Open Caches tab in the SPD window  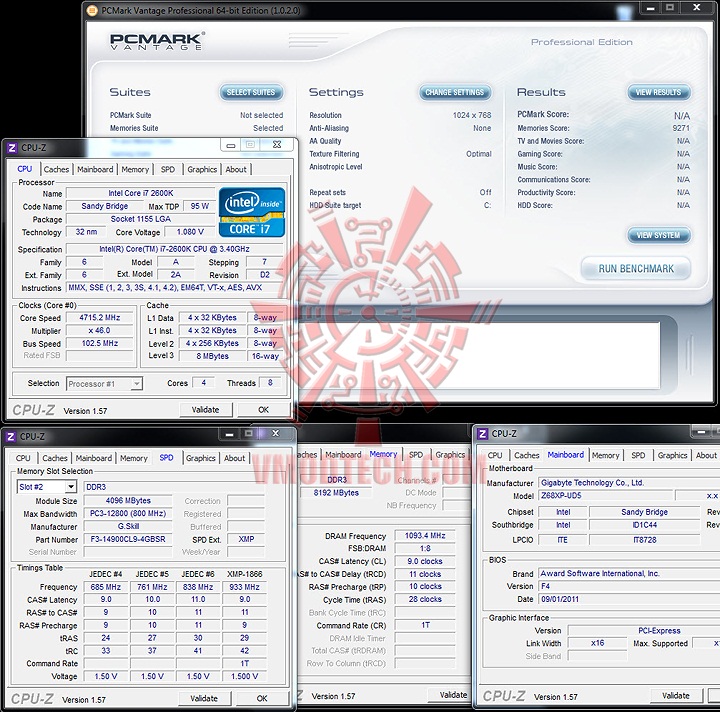(x=55, y=458)
